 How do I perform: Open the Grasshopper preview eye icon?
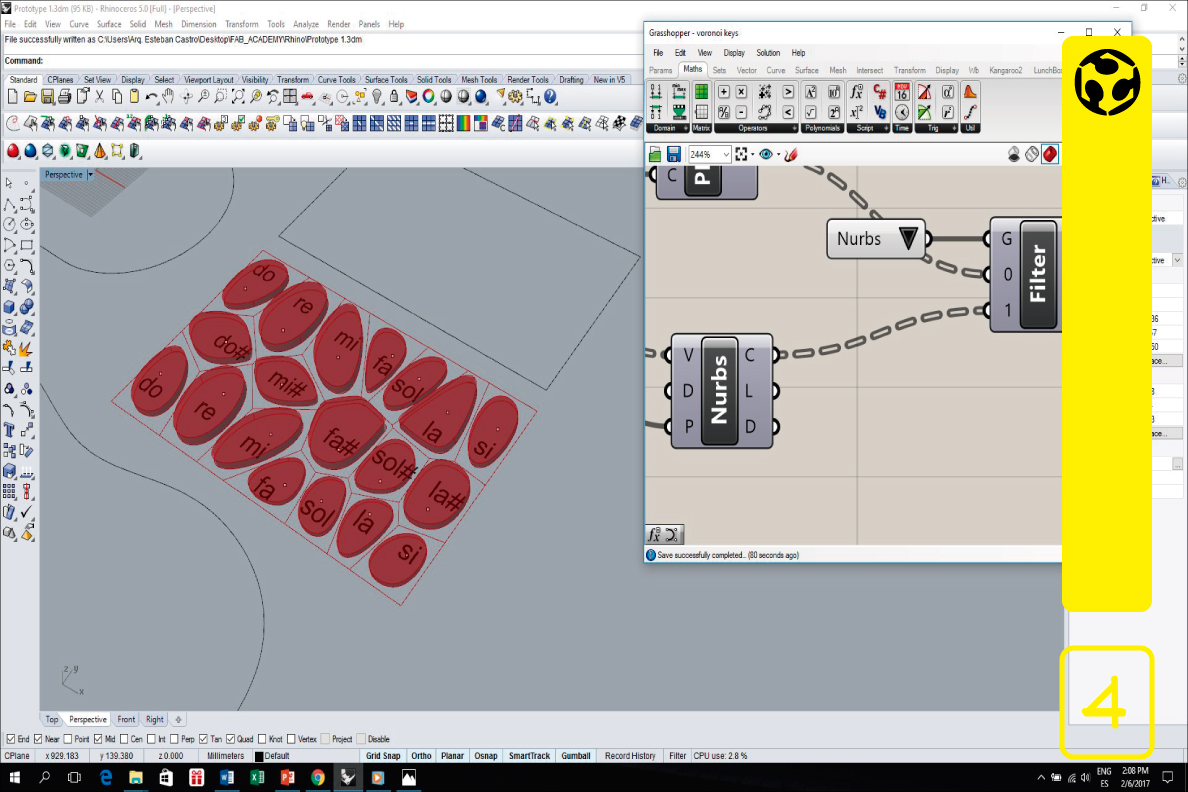(766, 154)
